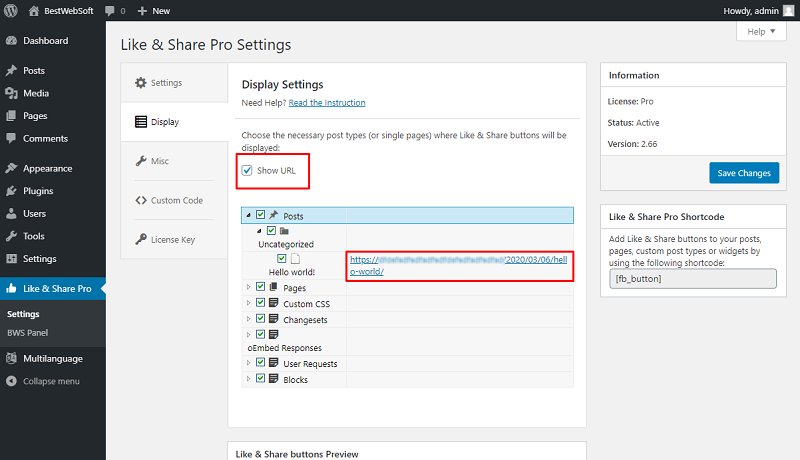Select the Settings submenu under Like & Share Pro
This screenshot has width=800, height=460.
point(23,314)
